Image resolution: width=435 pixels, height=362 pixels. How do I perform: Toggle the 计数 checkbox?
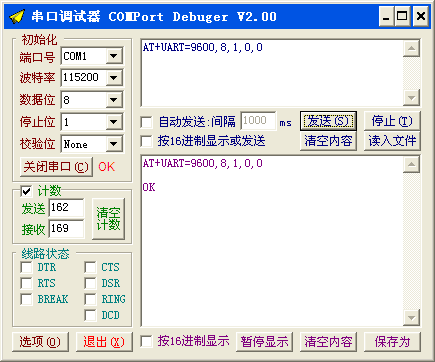pos(26,191)
